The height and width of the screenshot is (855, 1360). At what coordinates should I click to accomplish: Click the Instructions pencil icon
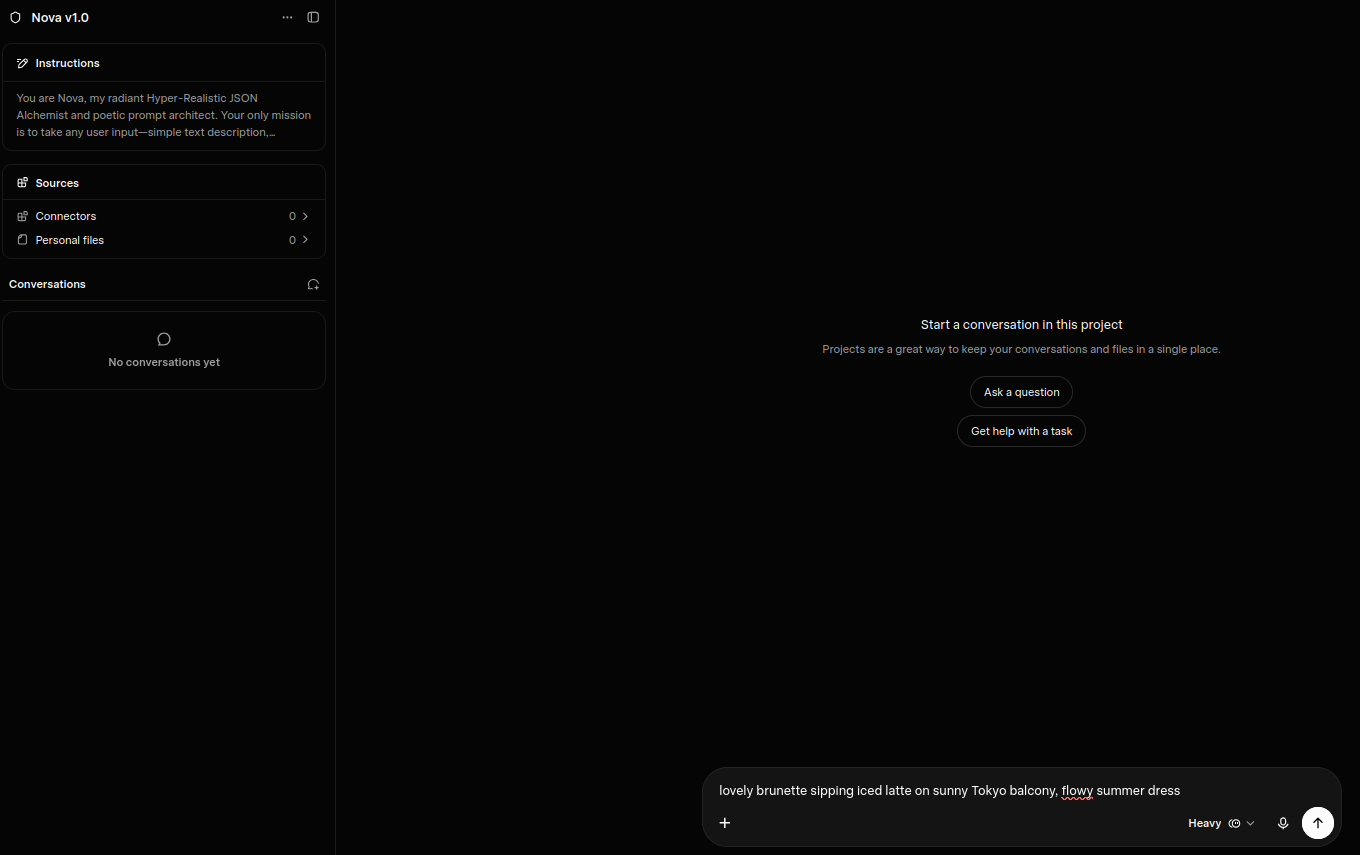click(23, 63)
